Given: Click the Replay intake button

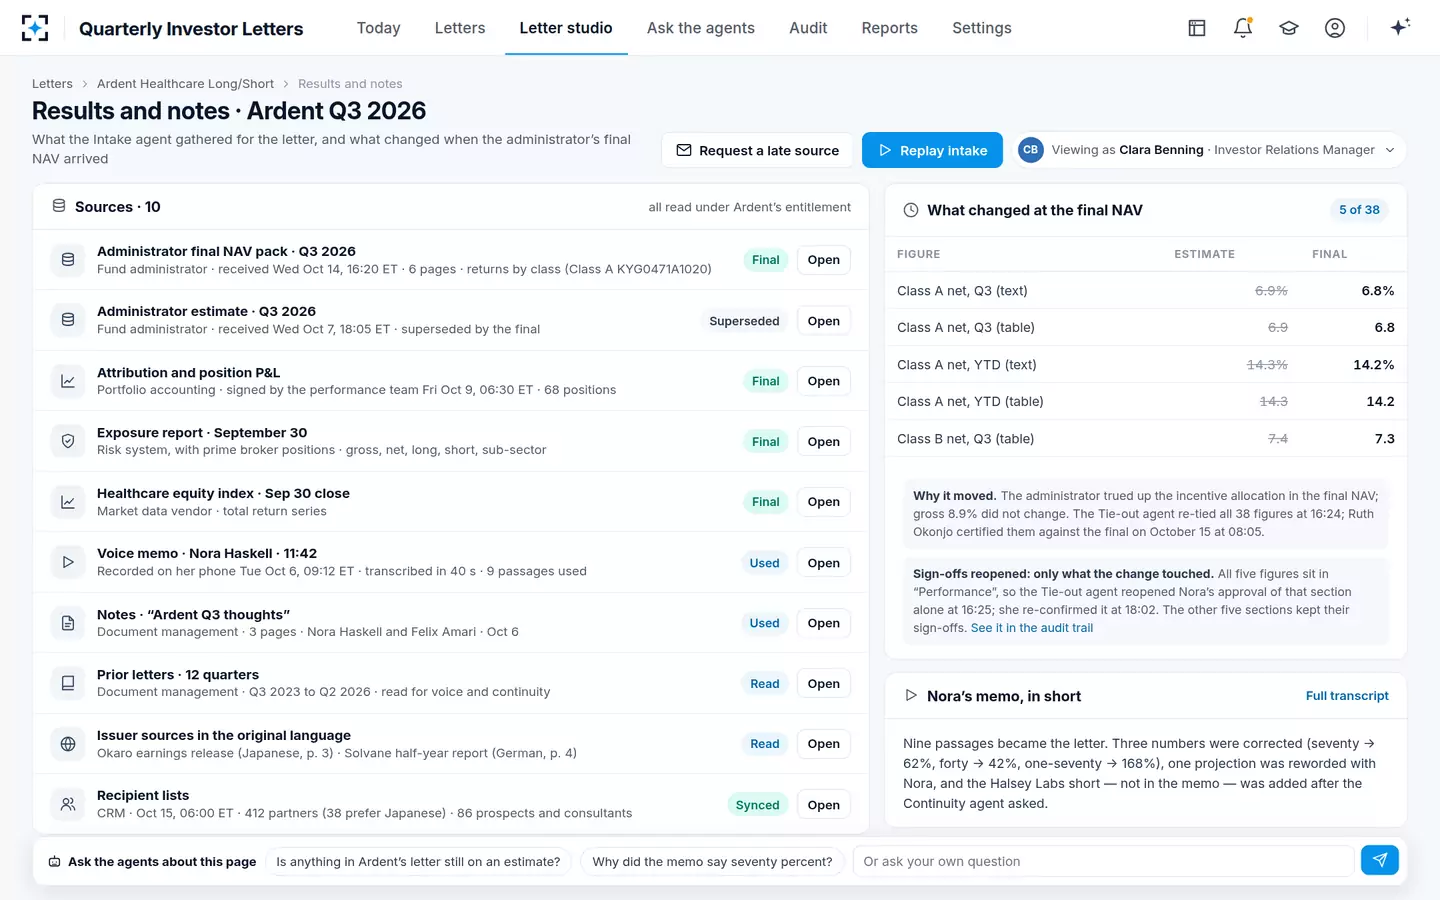Looking at the screenshot, I should click(932, 150).
